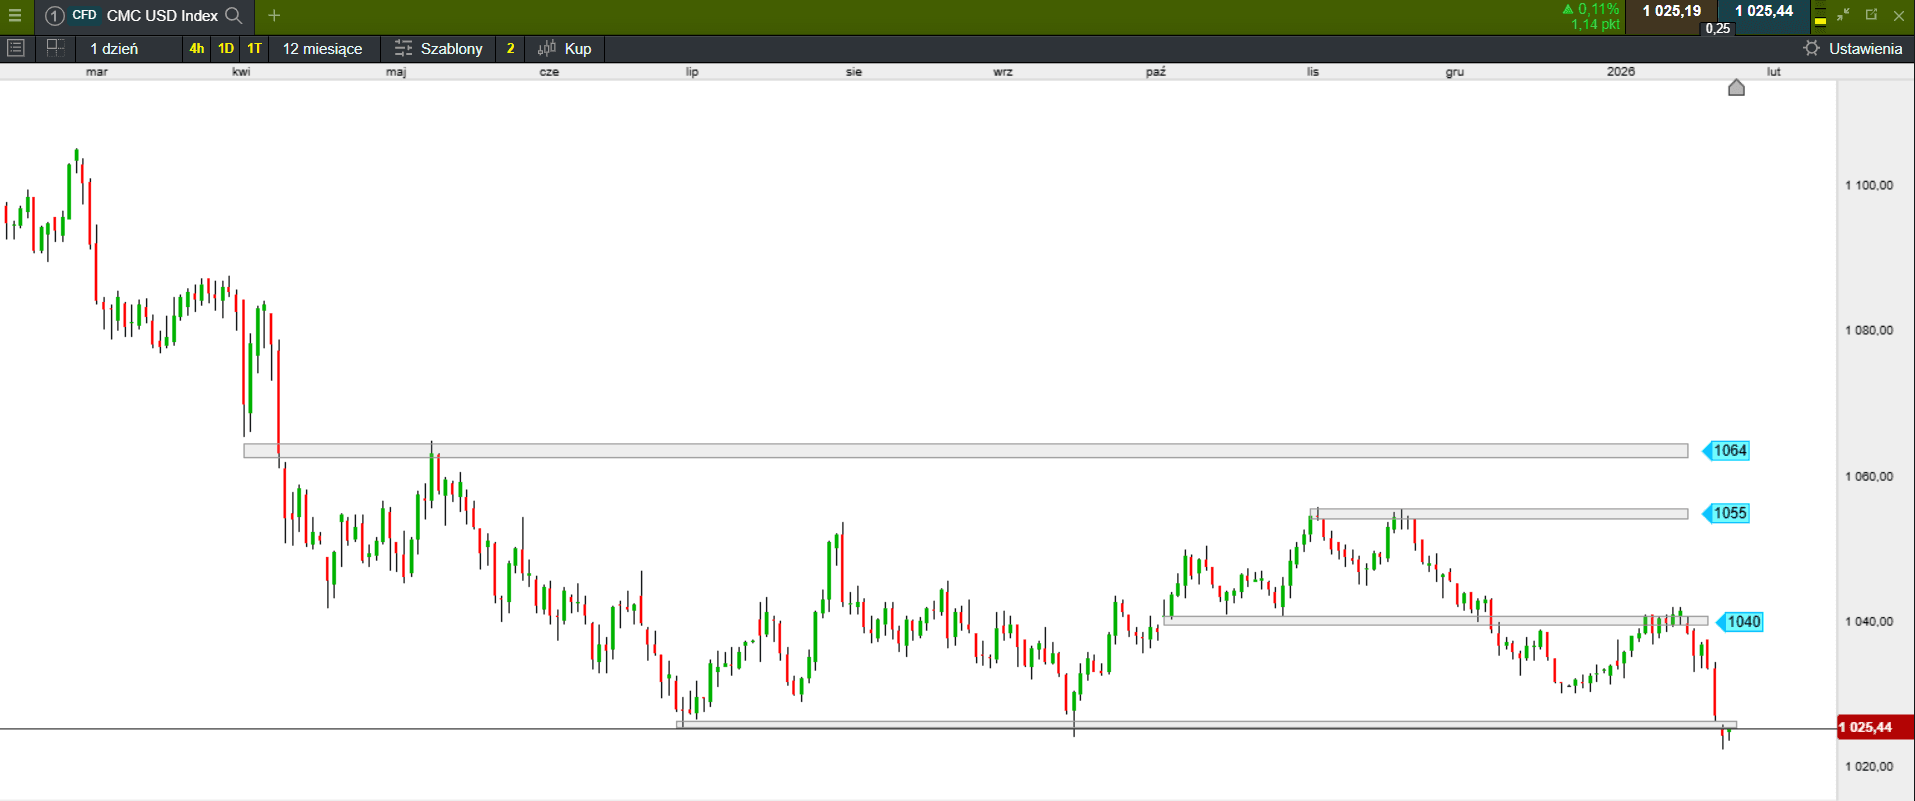Open the hamburger menu icon

[15, 15]
